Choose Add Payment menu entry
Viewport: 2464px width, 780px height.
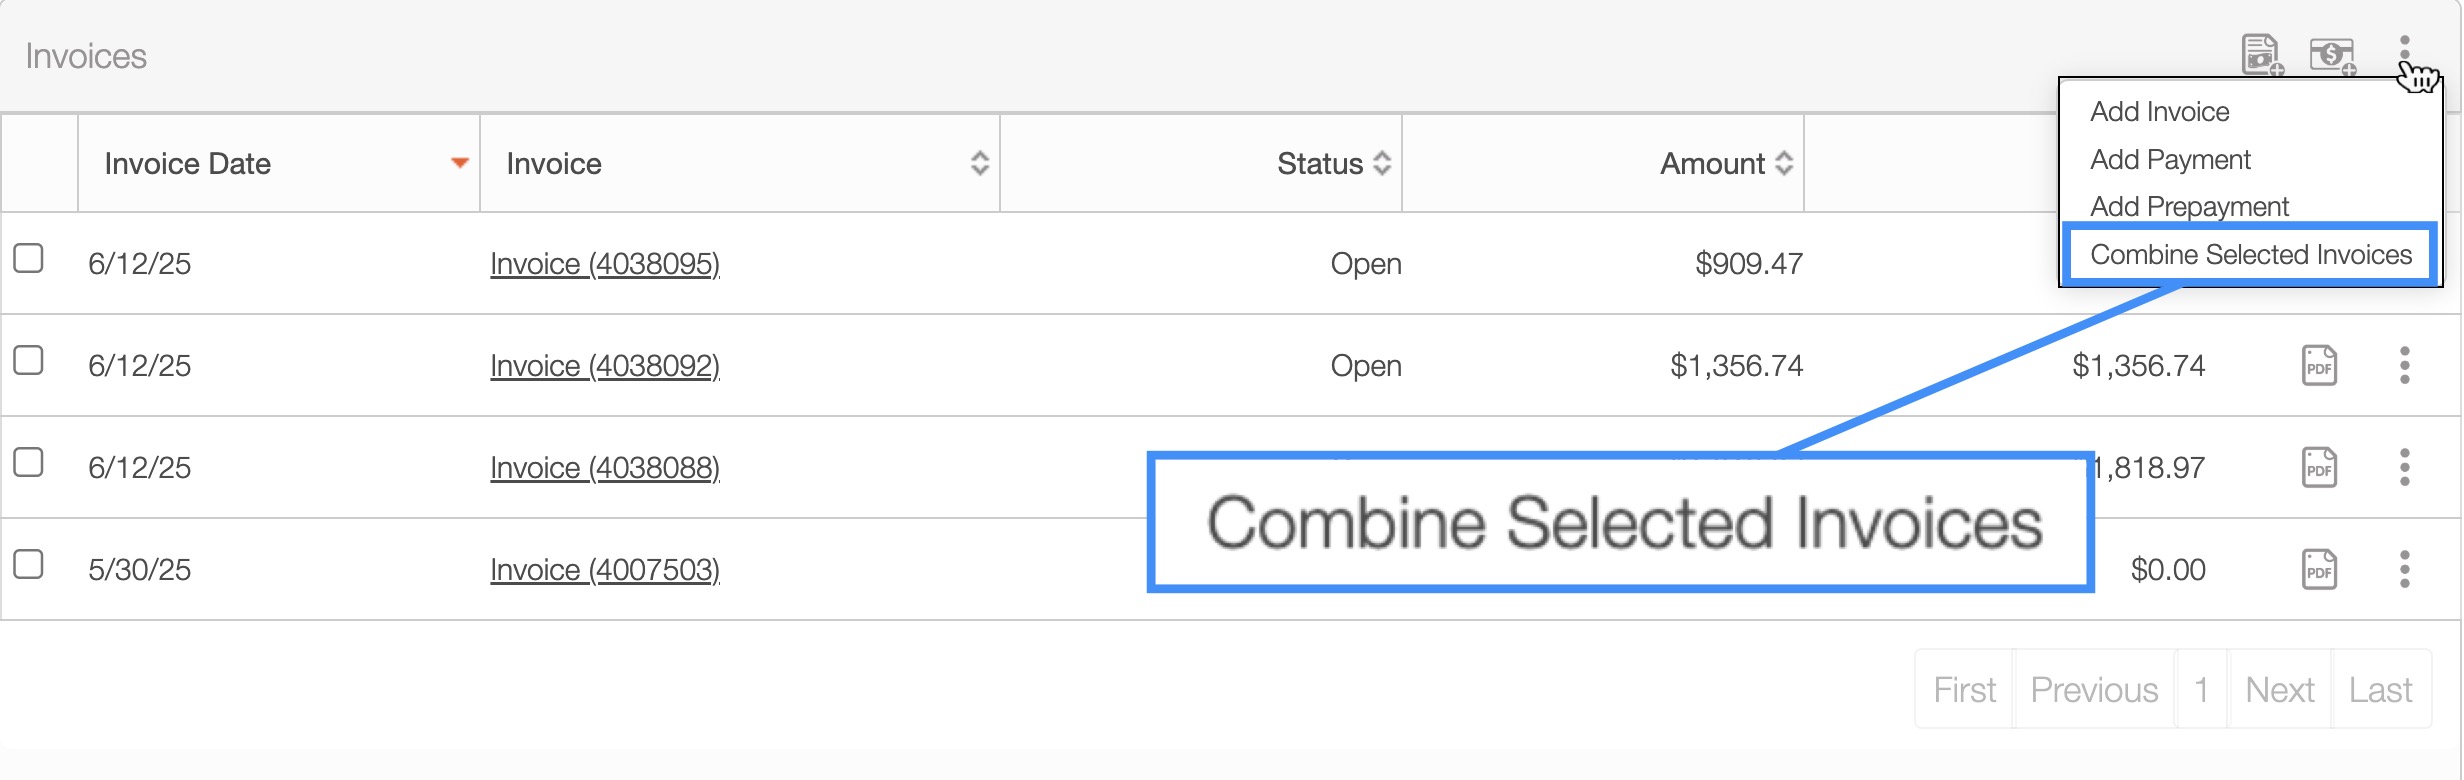[x=2170, y=160]
